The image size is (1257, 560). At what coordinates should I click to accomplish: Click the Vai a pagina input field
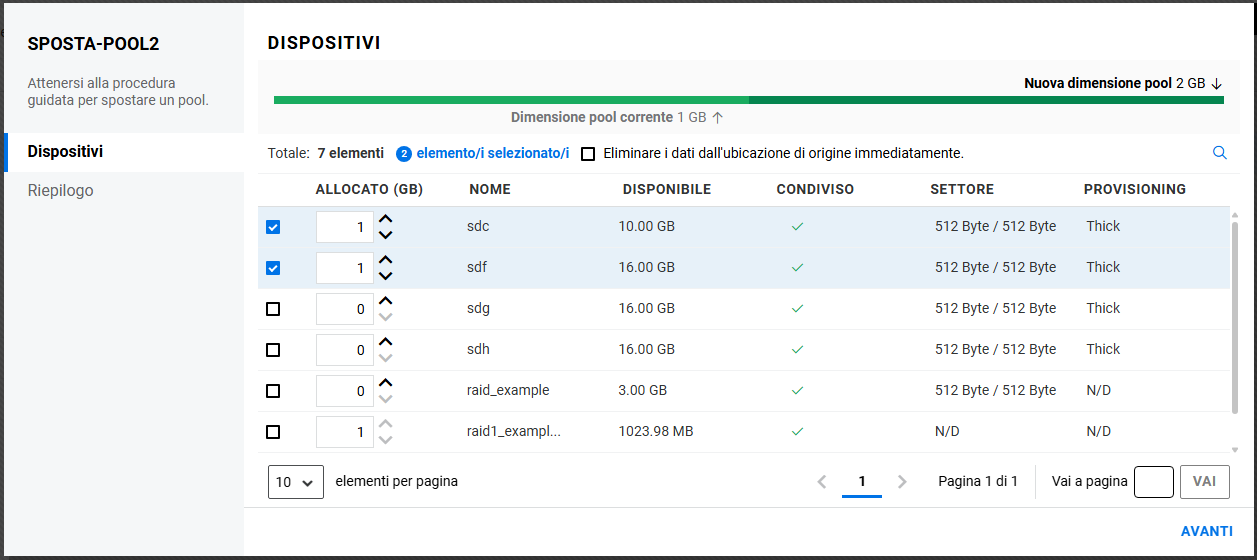click(x=1154, y=482)
